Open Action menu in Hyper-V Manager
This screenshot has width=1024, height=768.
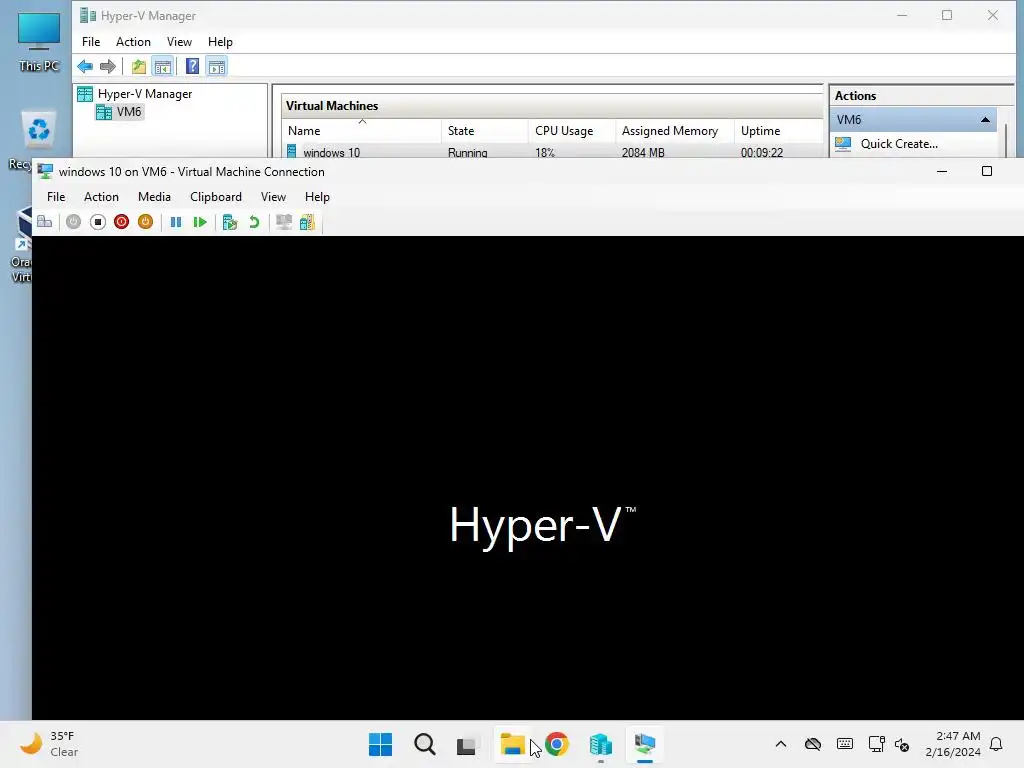pos(133,42)
